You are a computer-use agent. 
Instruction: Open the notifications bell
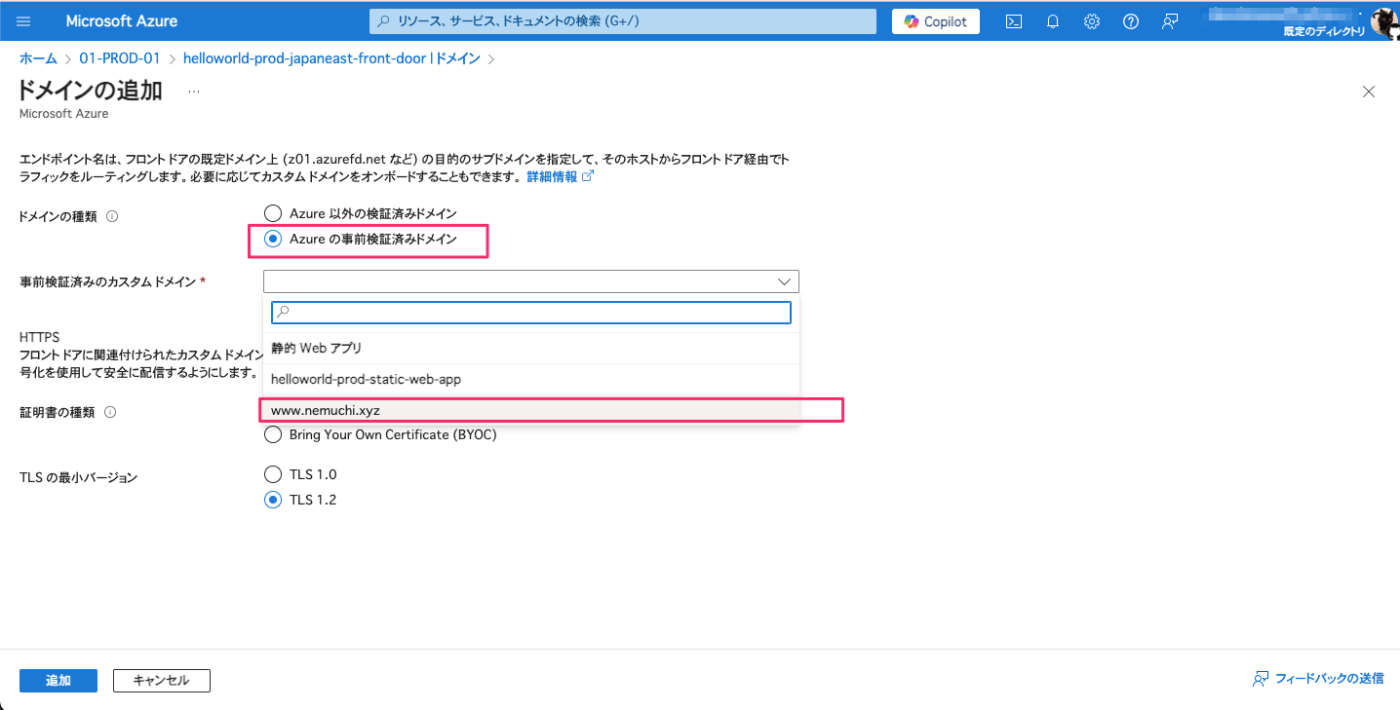1052,21
